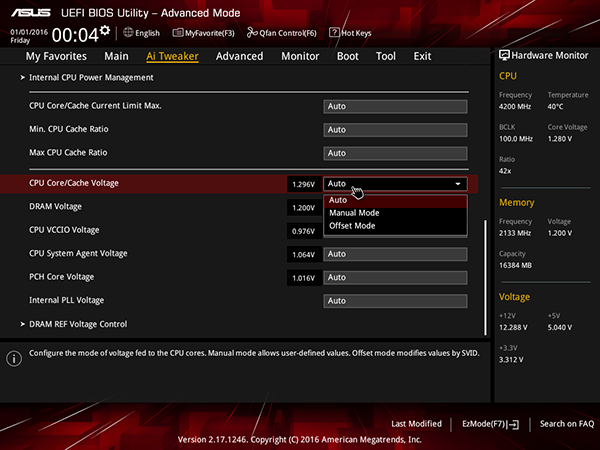Select the Ai Tweaker tab
The image size is (600, 450).
[x=172, y=56]
